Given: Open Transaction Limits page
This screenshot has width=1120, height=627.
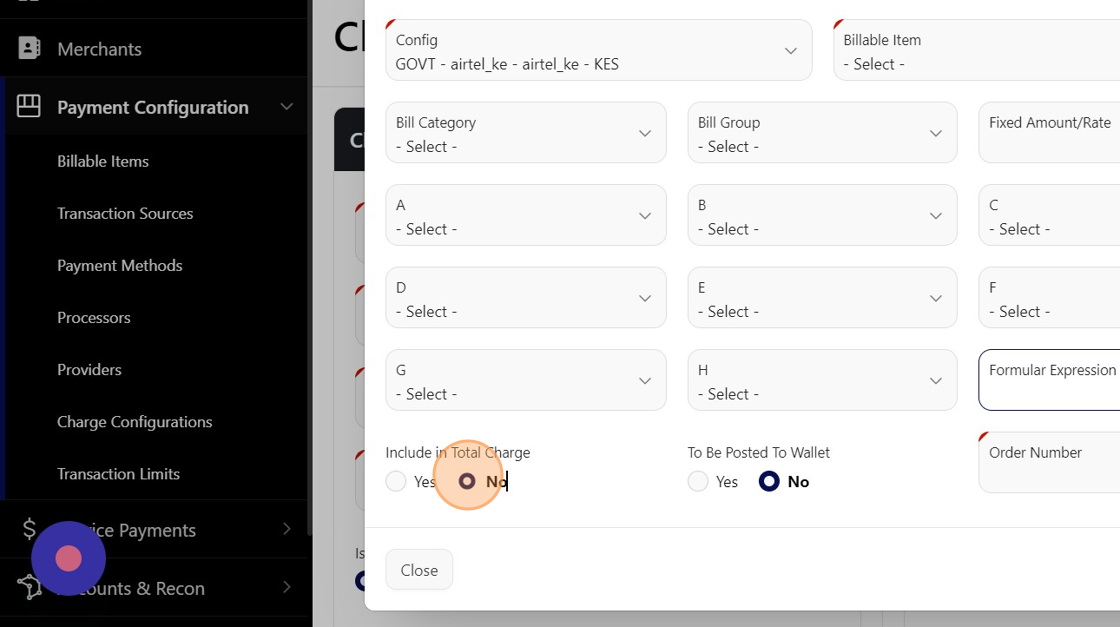Looking at the screenshot, I should click(x=118, y=474).
